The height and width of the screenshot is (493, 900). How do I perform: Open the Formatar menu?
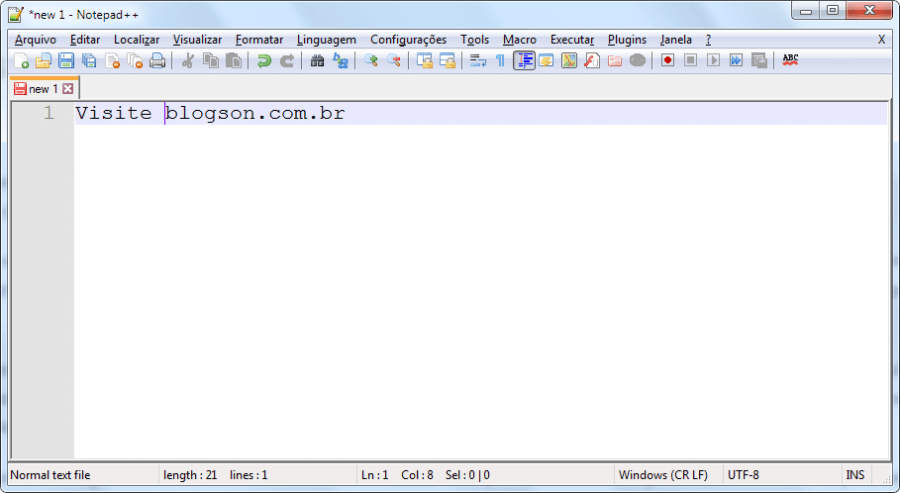[259, 40]
